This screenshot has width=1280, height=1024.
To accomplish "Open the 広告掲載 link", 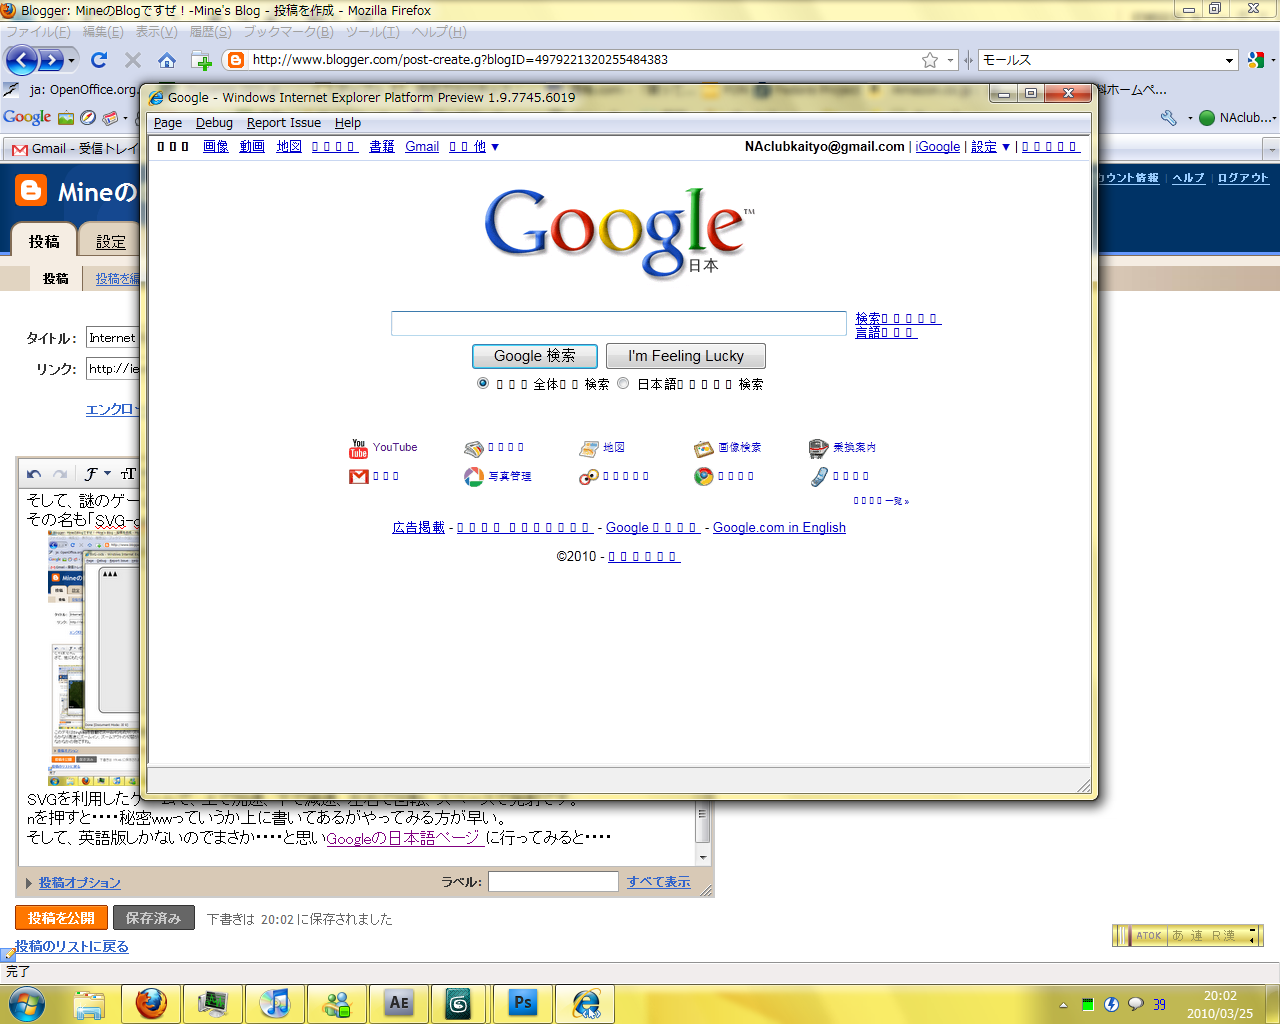I will click(418, 528).
